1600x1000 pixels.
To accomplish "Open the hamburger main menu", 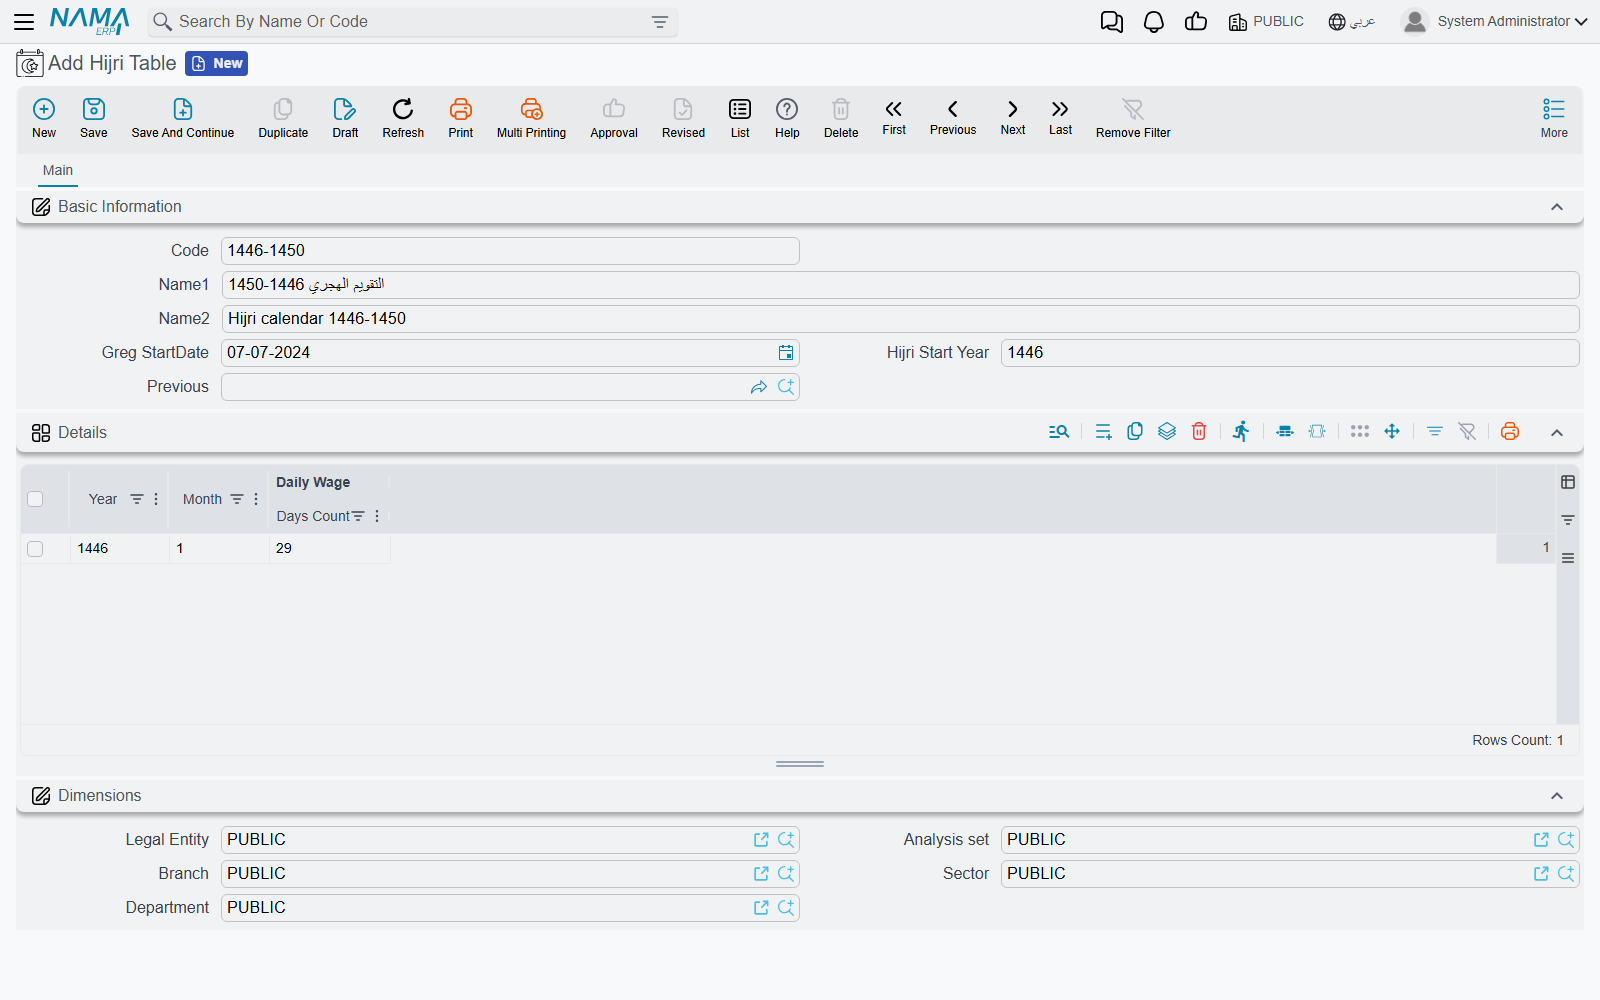I will [24, 22].
